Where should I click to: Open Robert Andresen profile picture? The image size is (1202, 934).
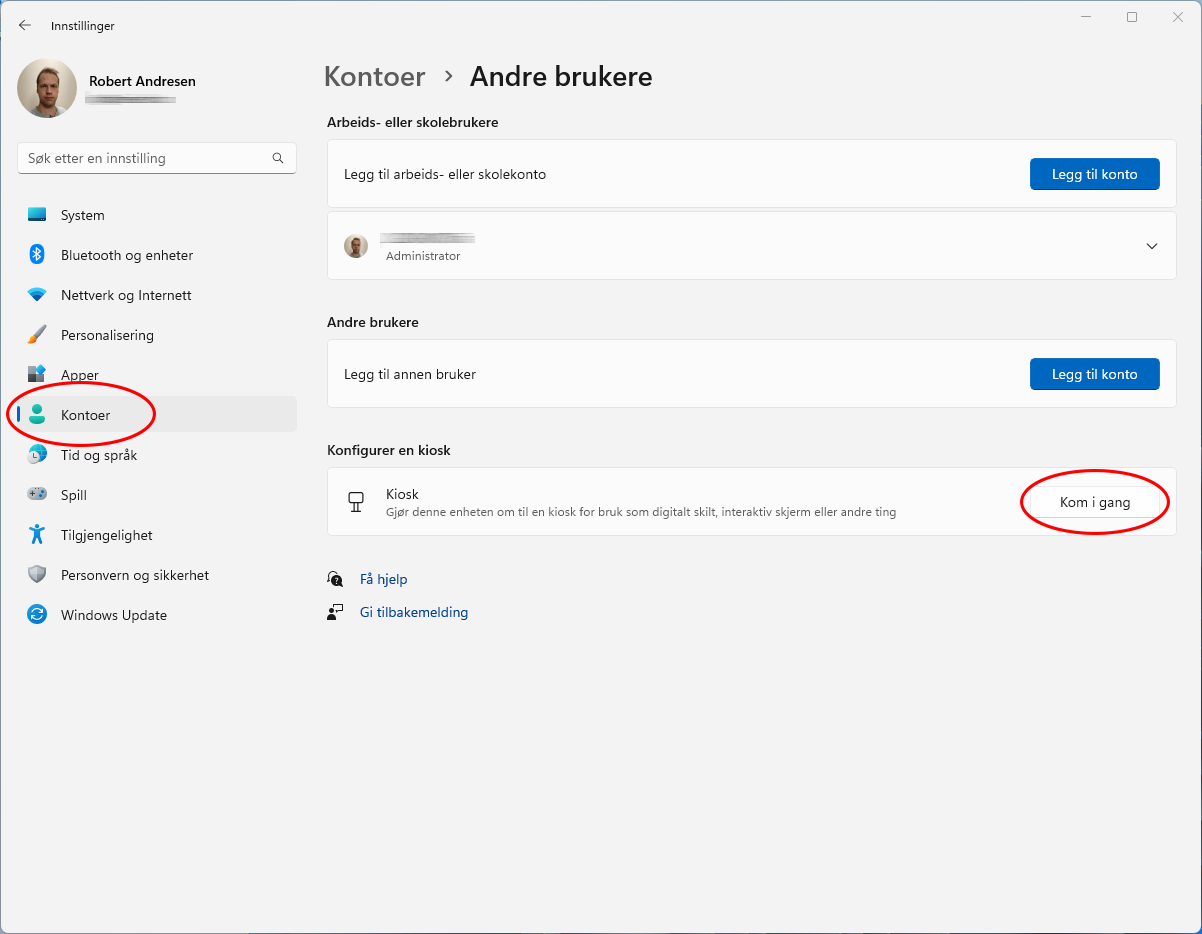coord(47,88)
